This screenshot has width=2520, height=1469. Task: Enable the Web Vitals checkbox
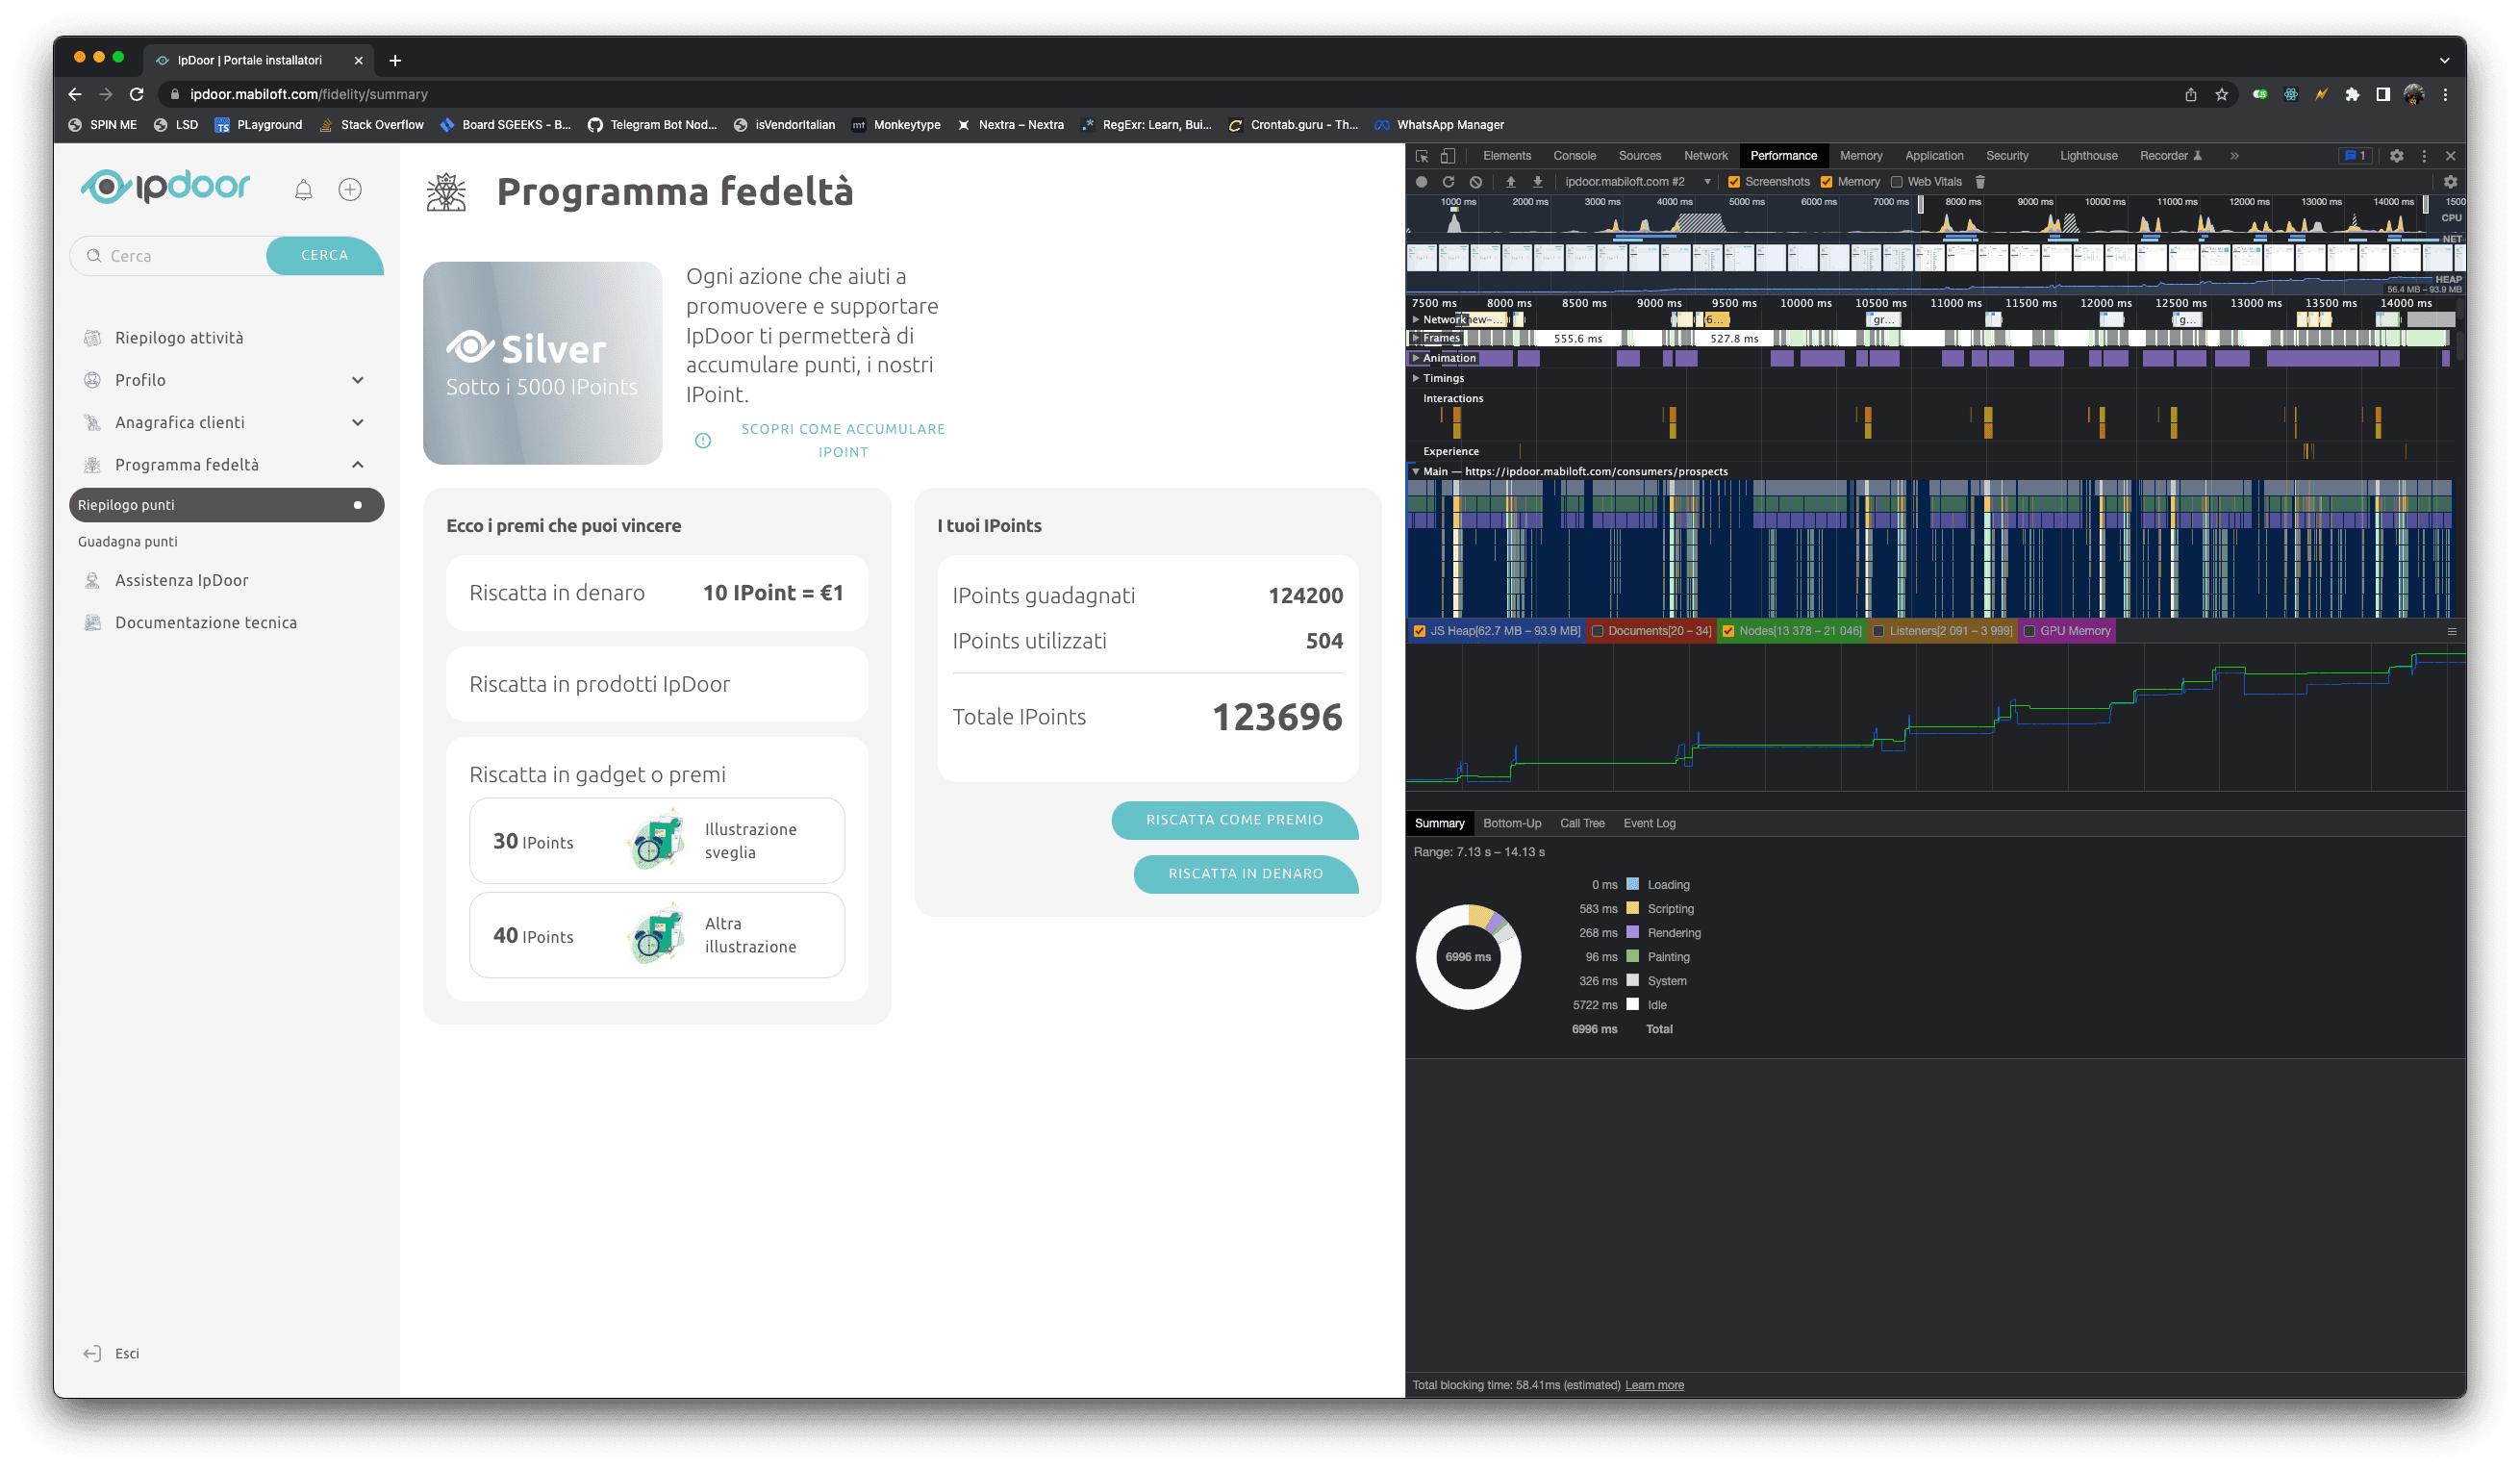coord(1896,182)
